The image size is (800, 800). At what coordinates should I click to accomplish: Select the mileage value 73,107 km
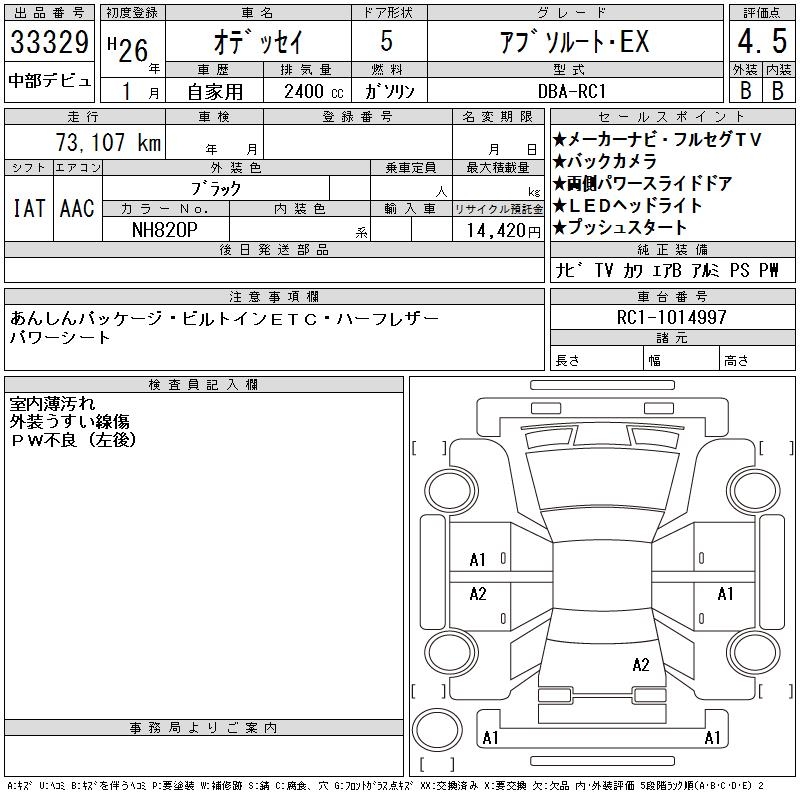(108, 142)
